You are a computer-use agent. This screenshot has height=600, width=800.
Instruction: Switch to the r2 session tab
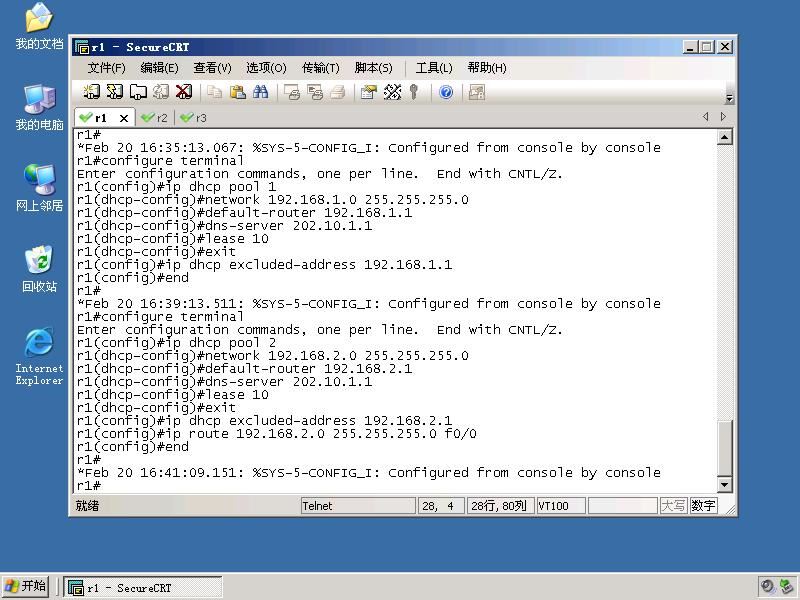[x=155, y=118]
